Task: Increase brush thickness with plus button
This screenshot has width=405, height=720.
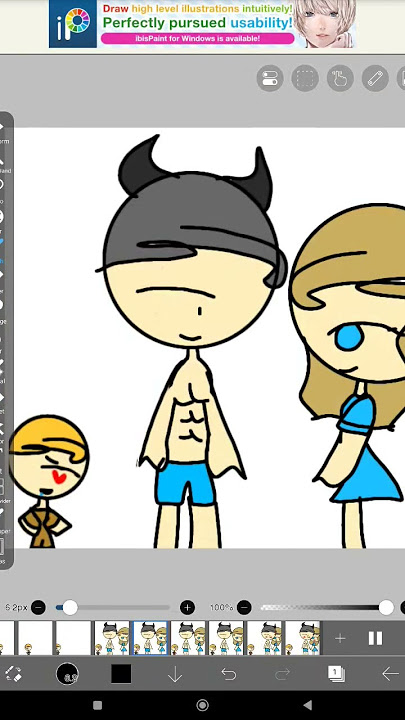Action: [187, 608]
